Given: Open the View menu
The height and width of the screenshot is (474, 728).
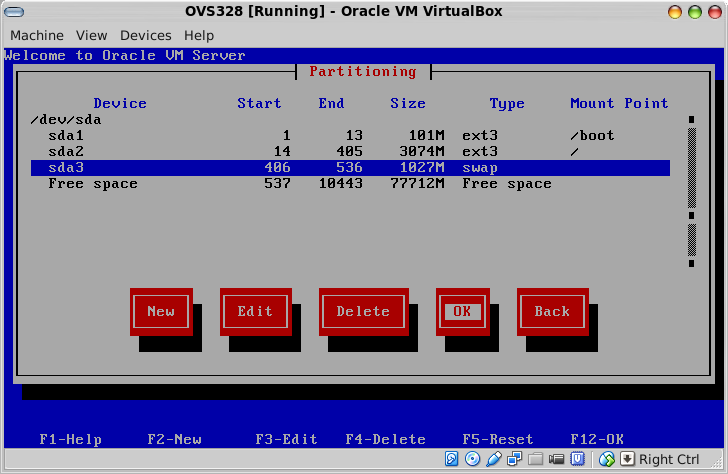Looking at the screenshot, I should point(91,35).
